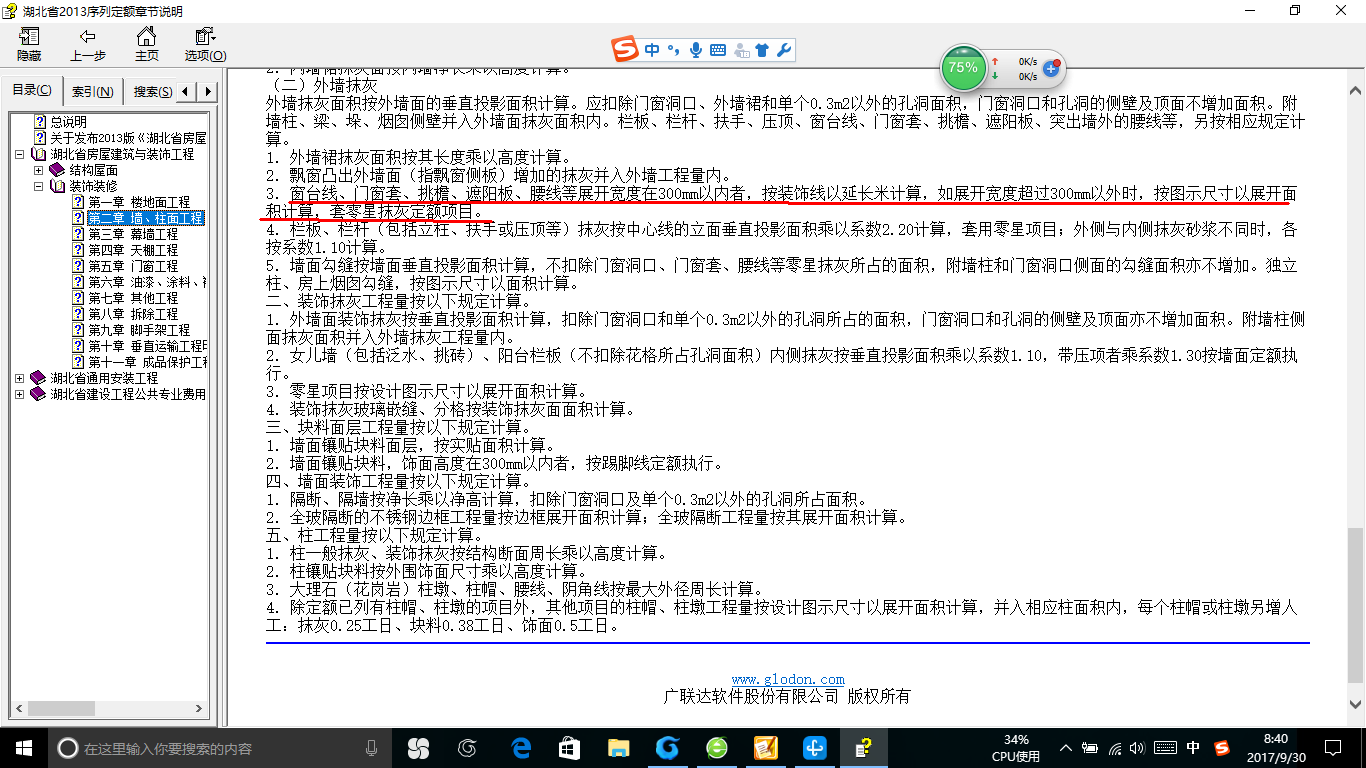
Task: Select 第十章 垂直运输工程 chapter
Action: pos(146,346)
